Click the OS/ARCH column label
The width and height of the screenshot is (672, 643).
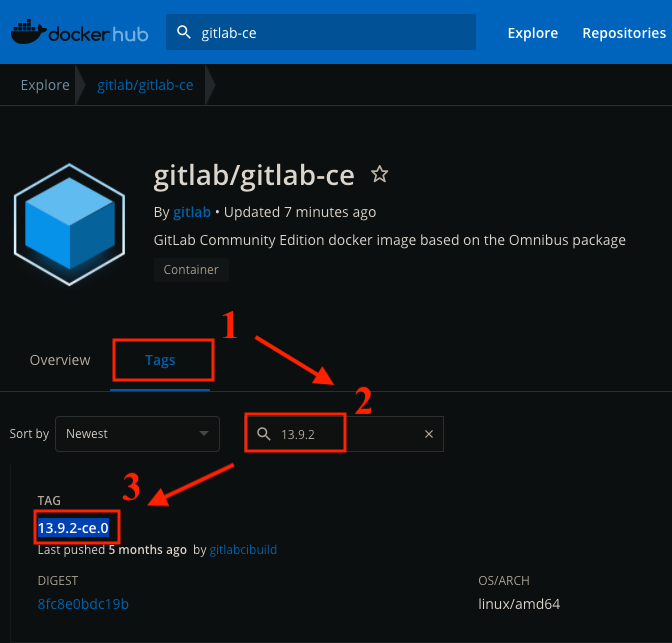504,581
